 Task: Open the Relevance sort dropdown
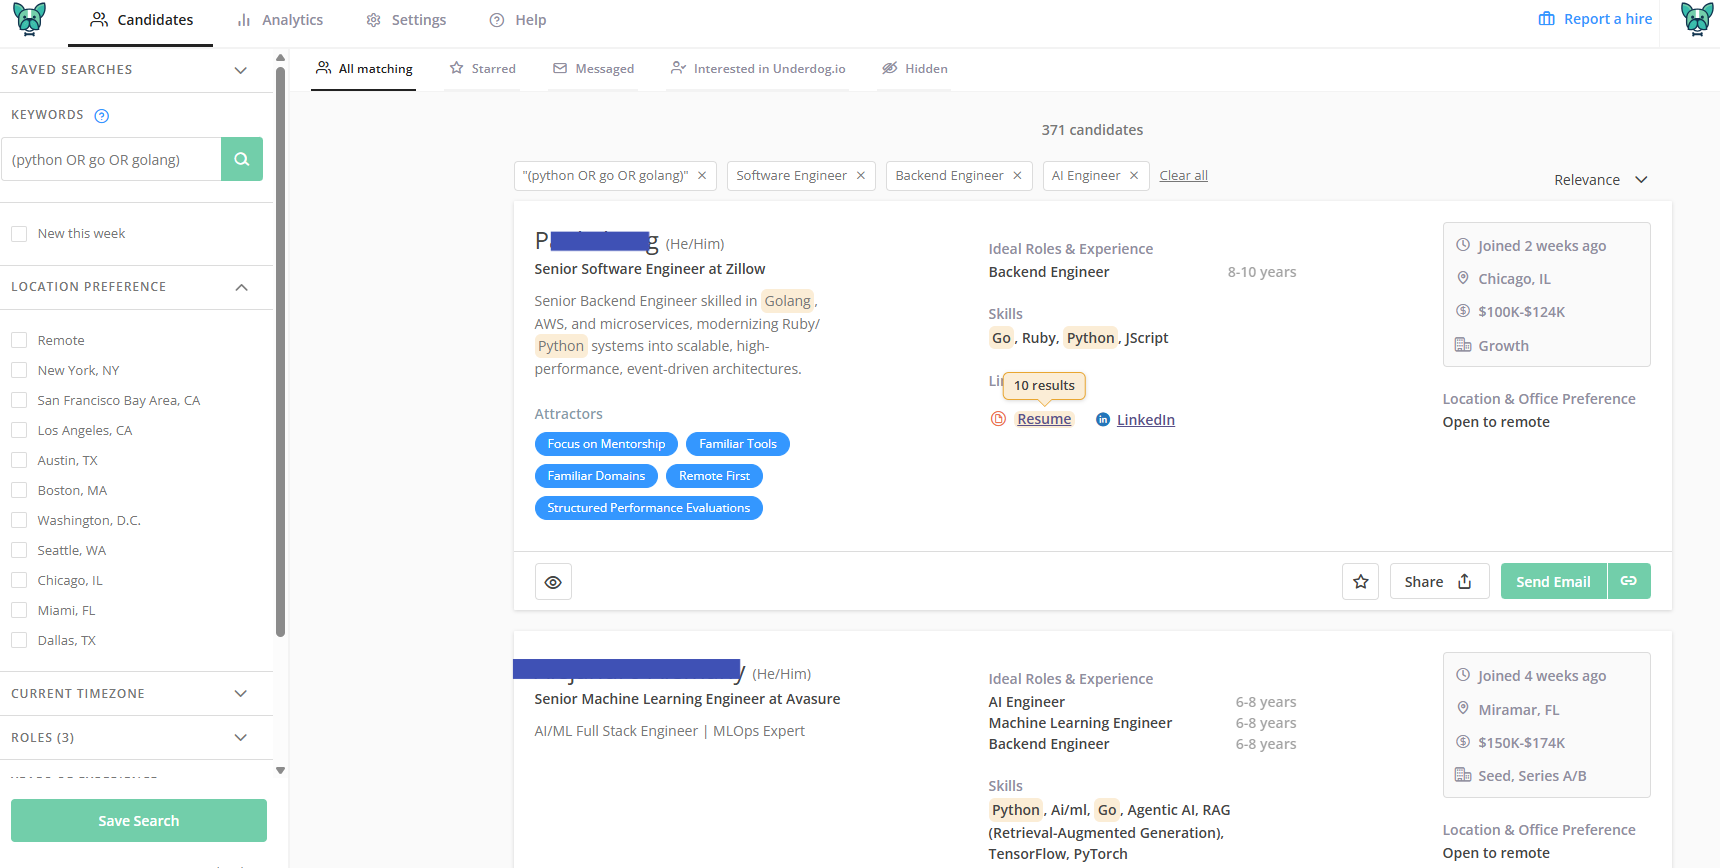pos(1600,180)
